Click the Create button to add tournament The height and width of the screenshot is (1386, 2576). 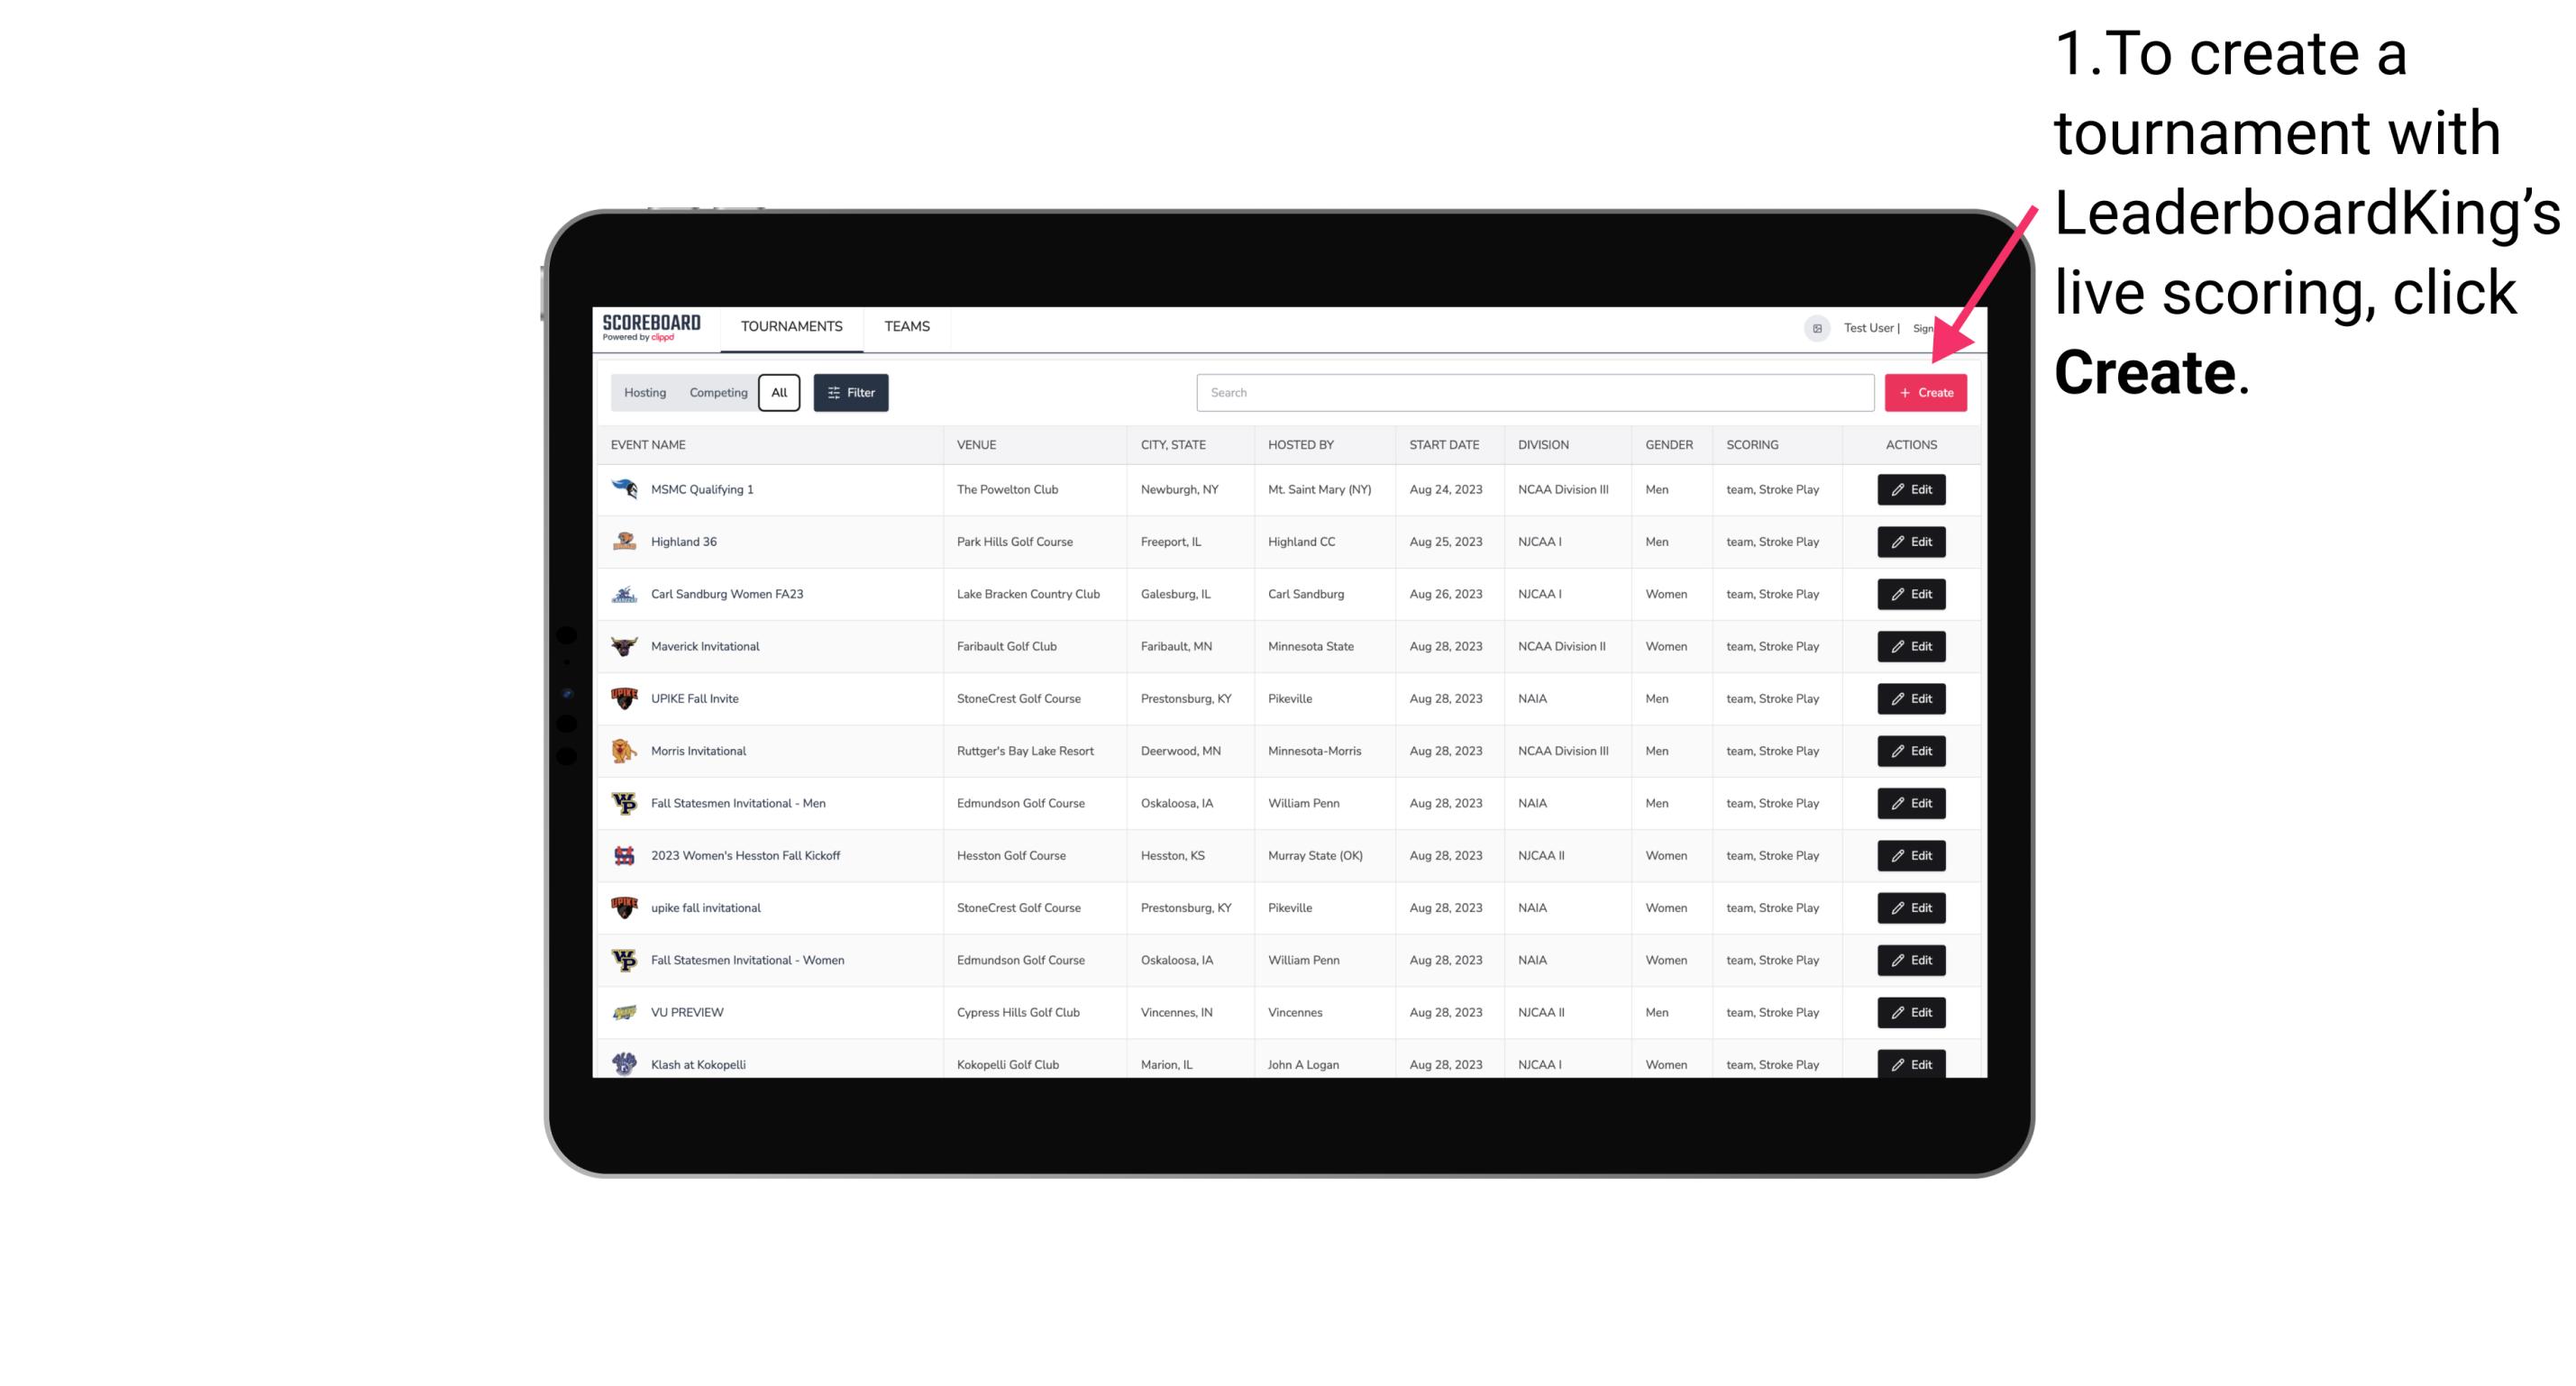(1925, 391)
